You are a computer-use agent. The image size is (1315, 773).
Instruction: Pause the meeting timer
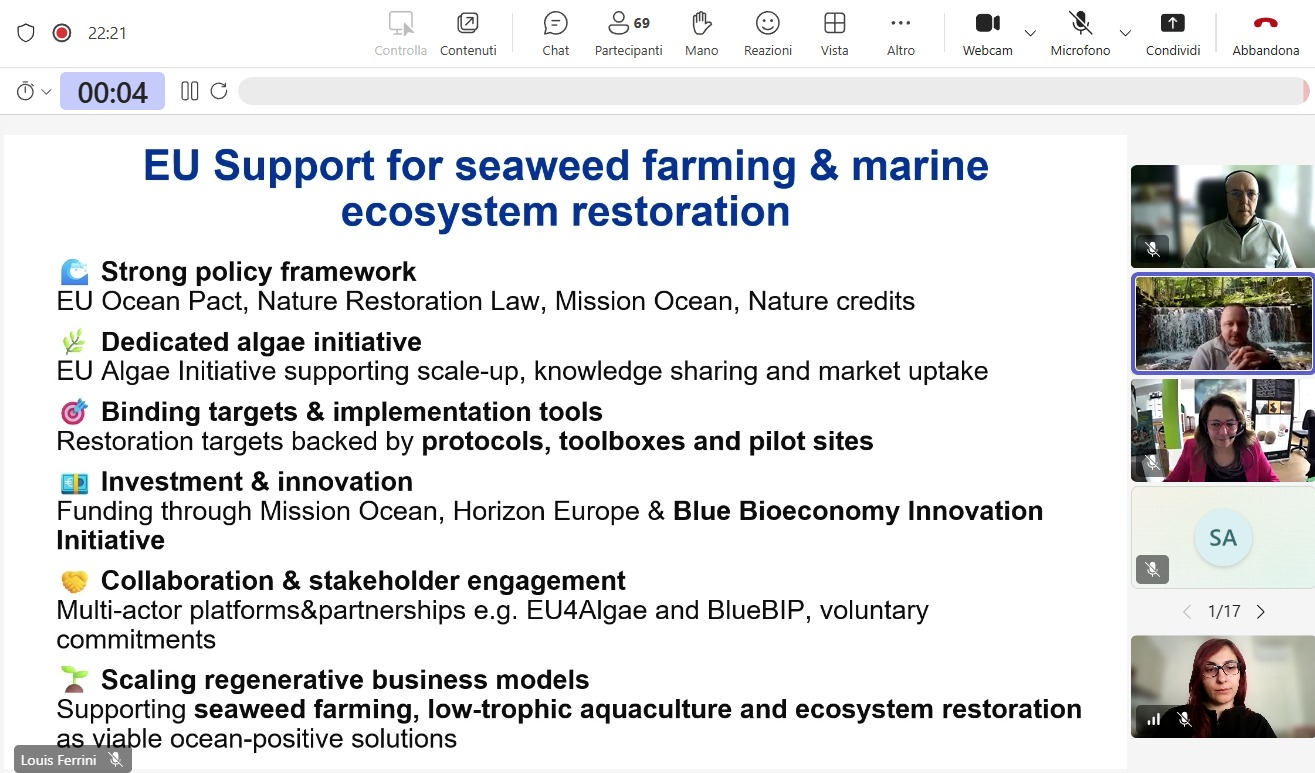(189, 91)
